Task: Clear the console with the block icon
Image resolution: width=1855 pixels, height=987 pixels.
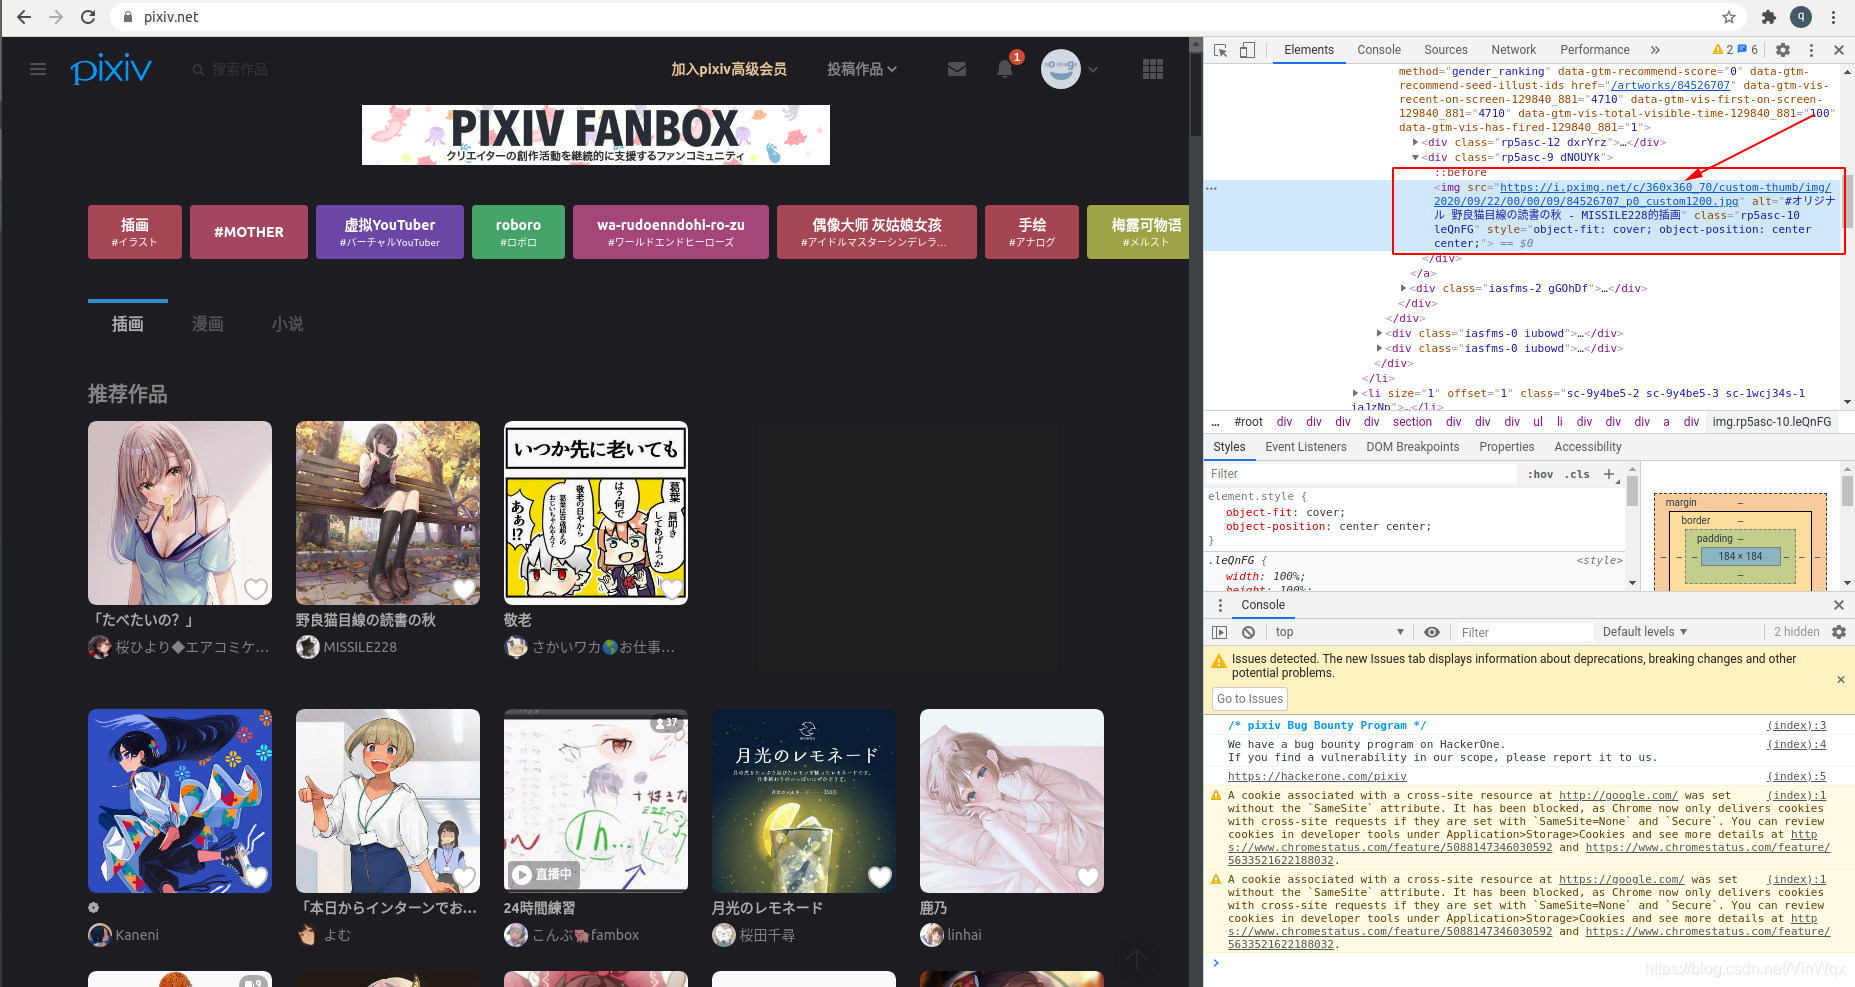Action: pos(1248,632)
